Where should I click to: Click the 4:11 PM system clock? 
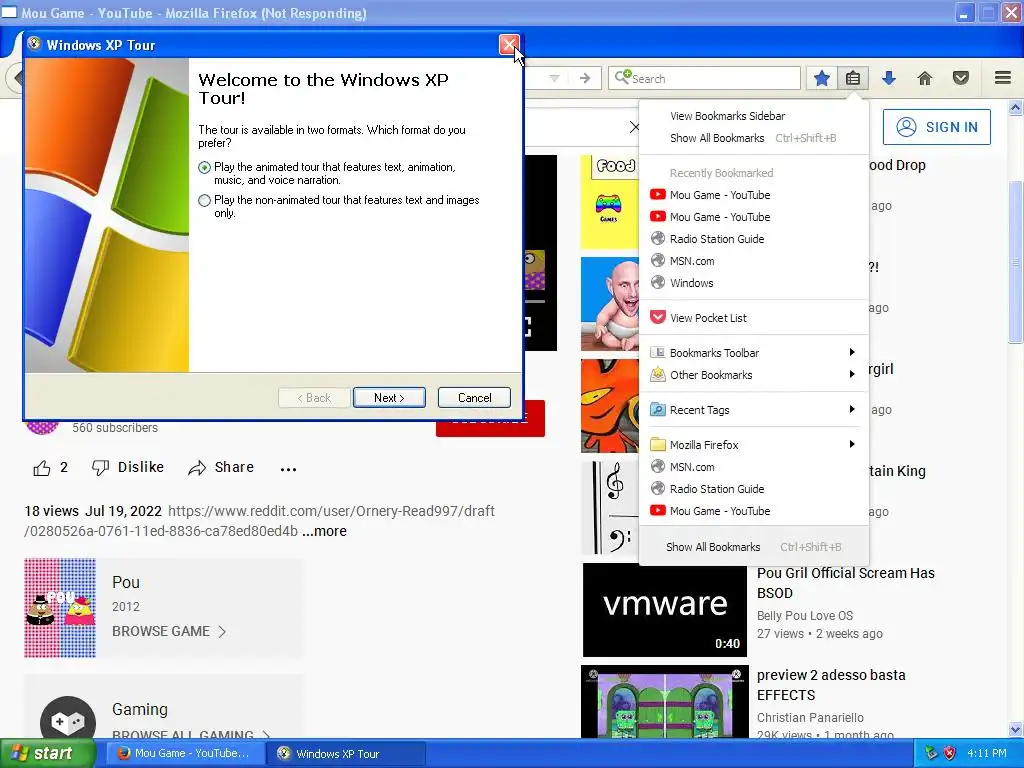[x=987, y=754]
